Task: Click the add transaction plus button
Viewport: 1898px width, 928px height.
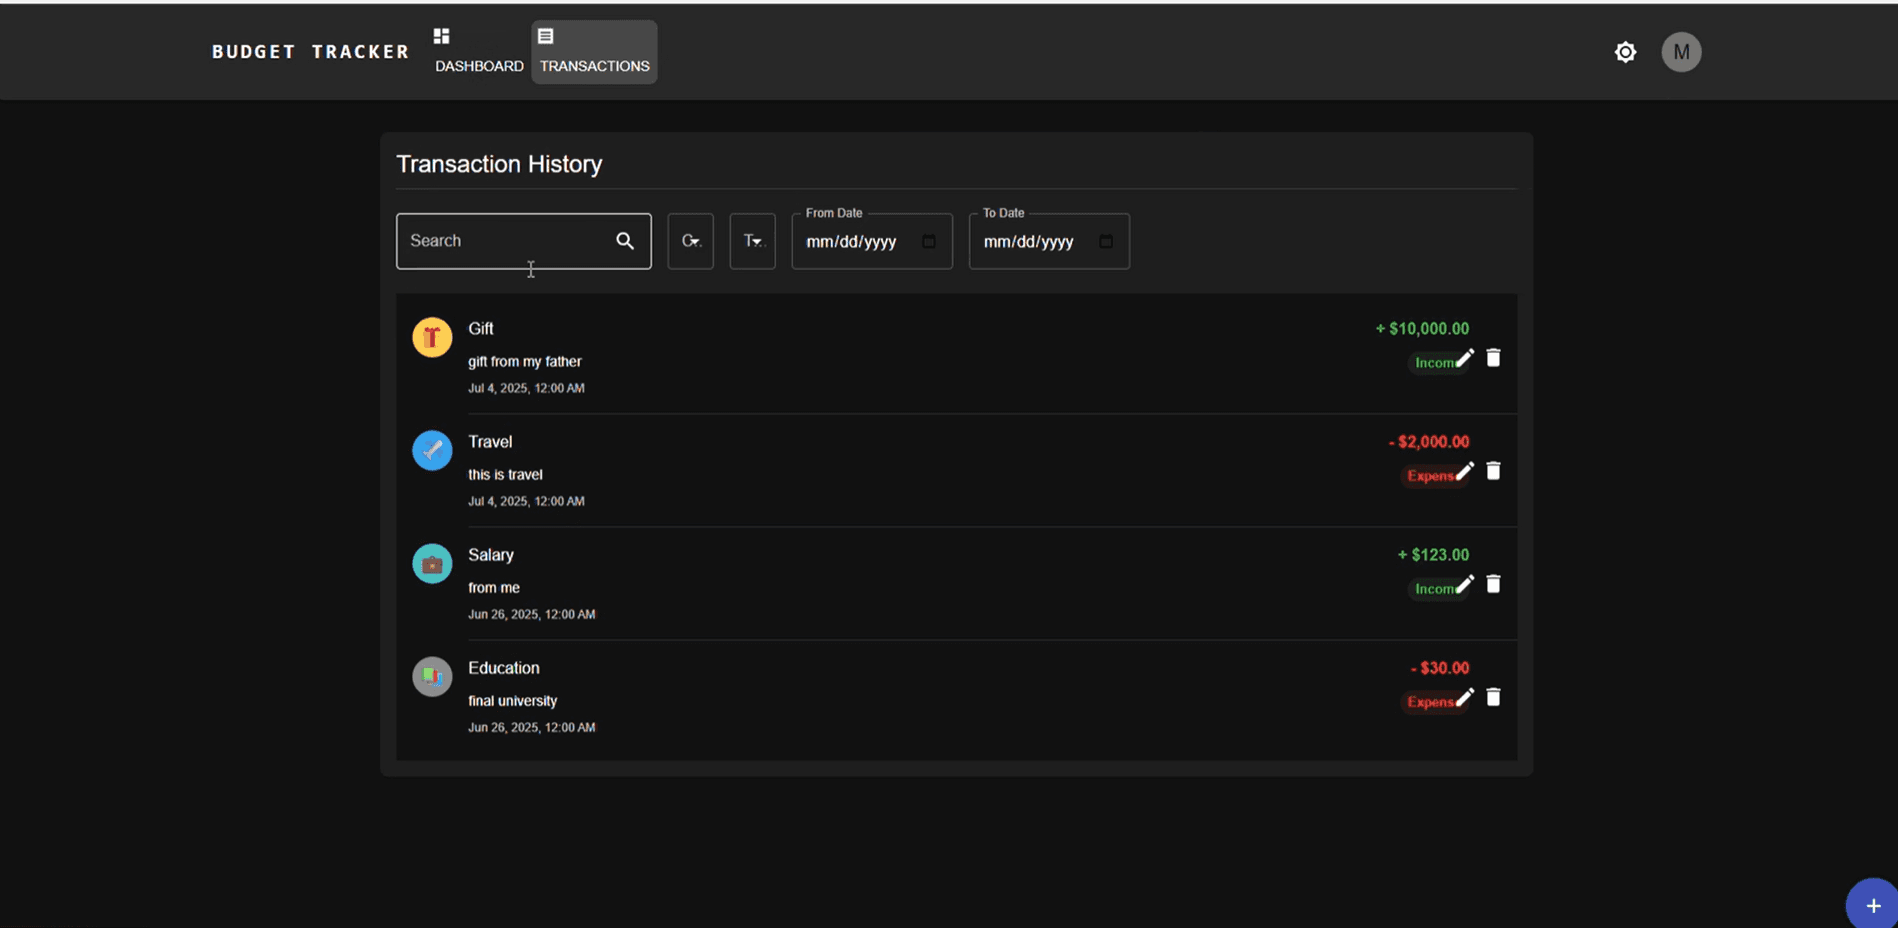Action: pos(1872,905)
